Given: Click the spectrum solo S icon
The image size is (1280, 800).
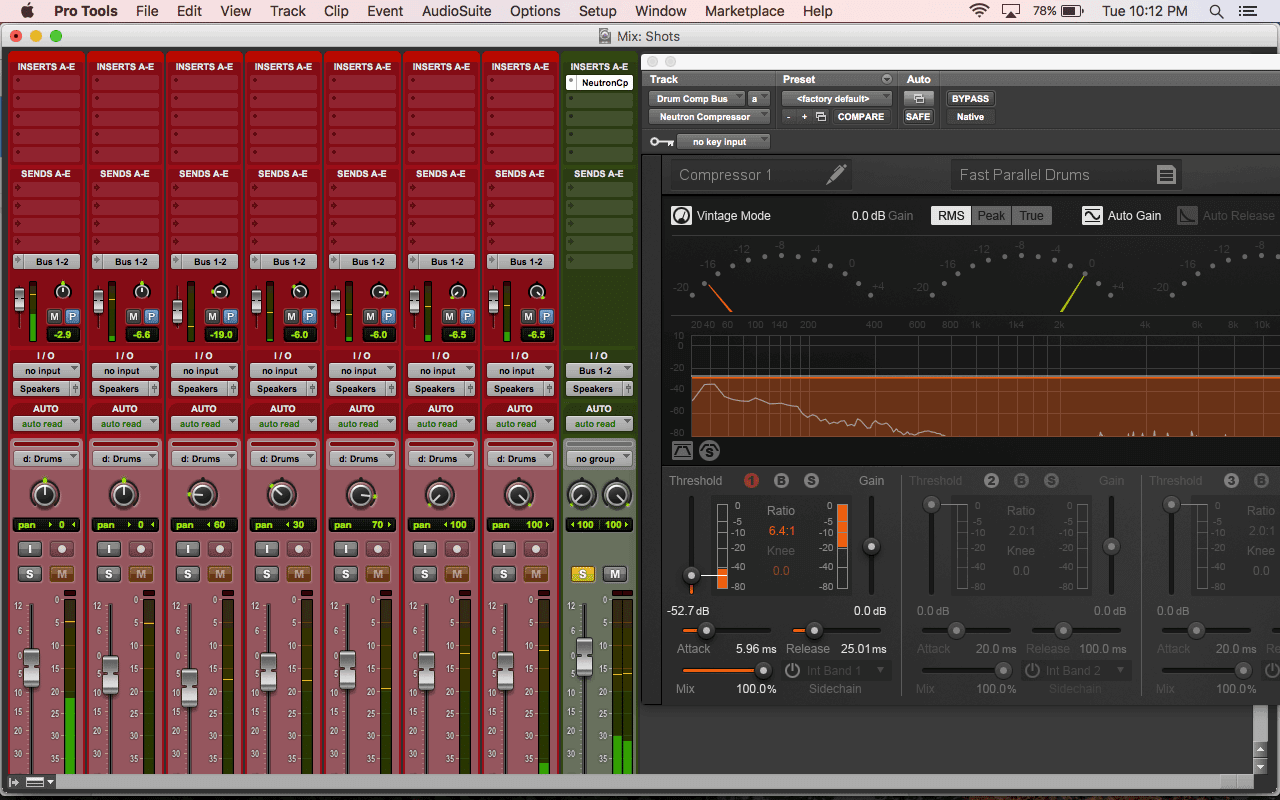Looking at the screenshot, I should pyautogui.click(x=709, y=451).
